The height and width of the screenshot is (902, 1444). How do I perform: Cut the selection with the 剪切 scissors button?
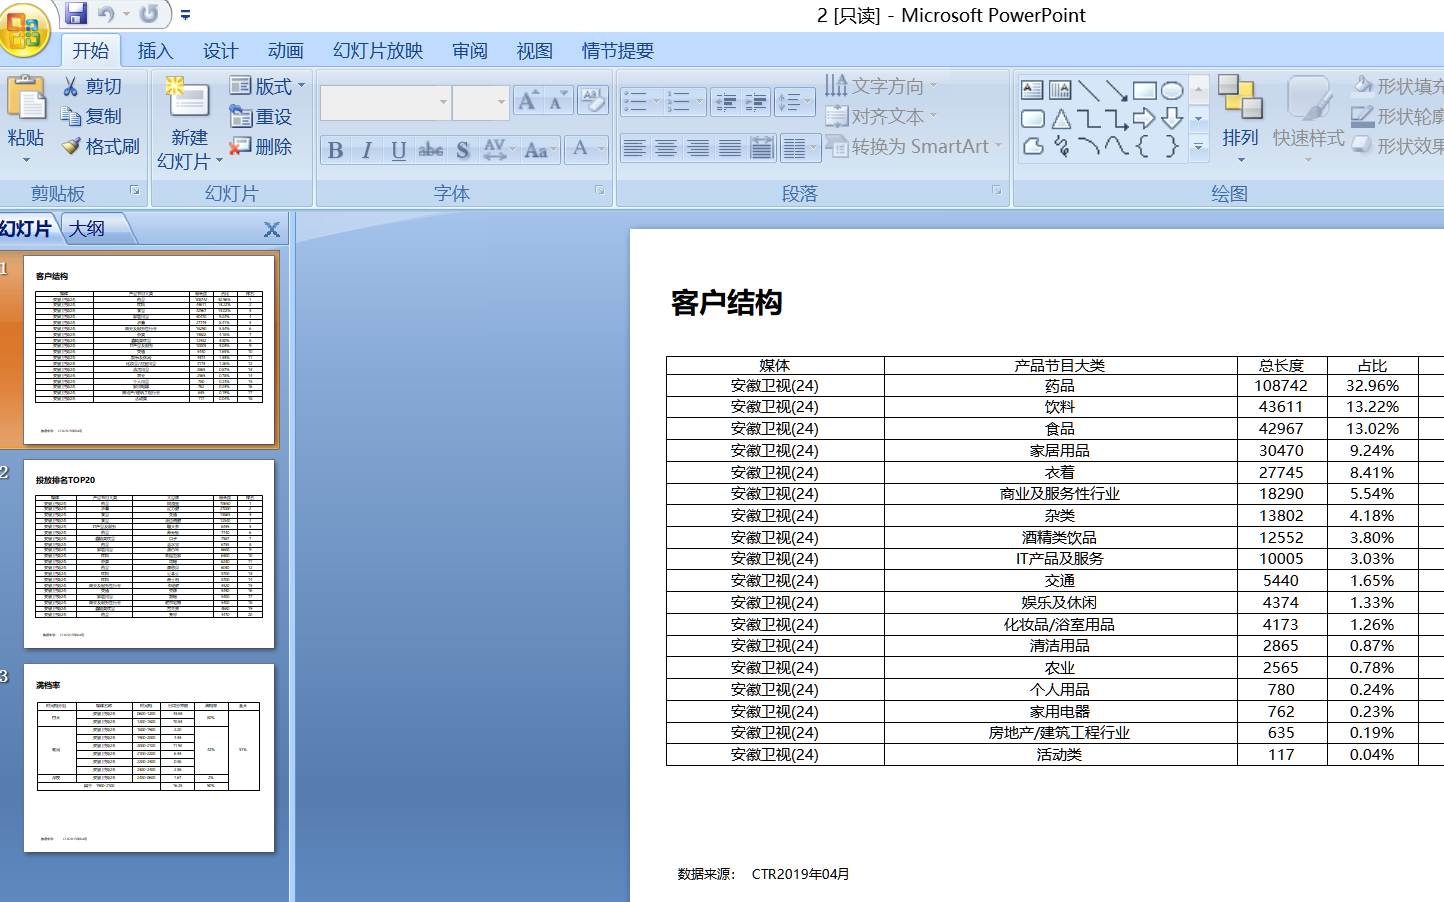pyautogui.click(x=92, y=87)
